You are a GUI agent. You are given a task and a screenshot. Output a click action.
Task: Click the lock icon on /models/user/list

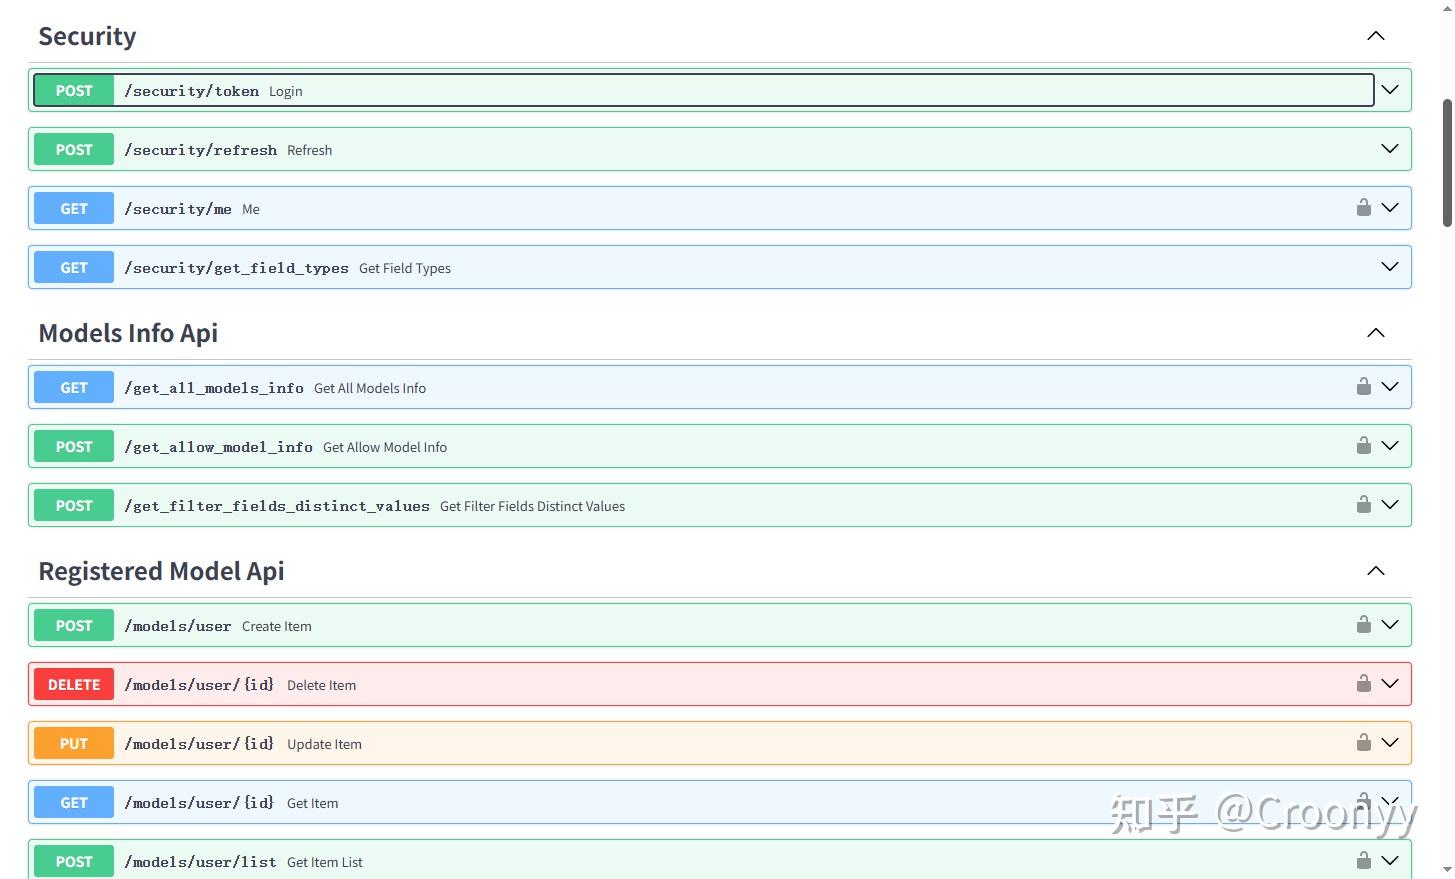(x=1364, y=860)
